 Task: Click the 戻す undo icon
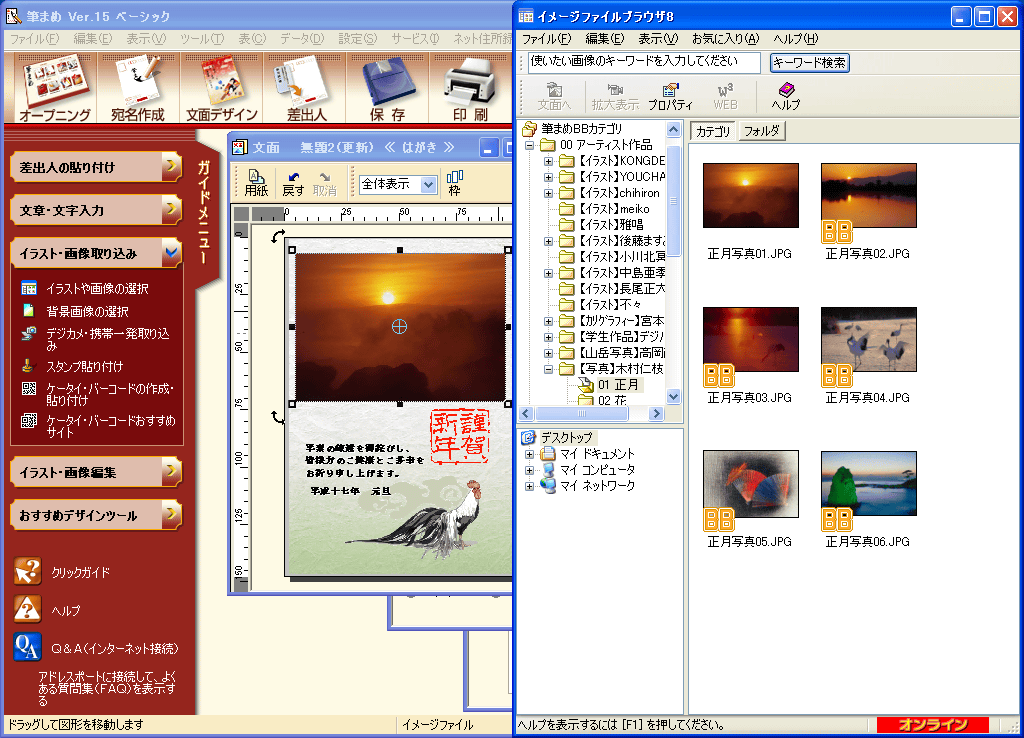293,183
